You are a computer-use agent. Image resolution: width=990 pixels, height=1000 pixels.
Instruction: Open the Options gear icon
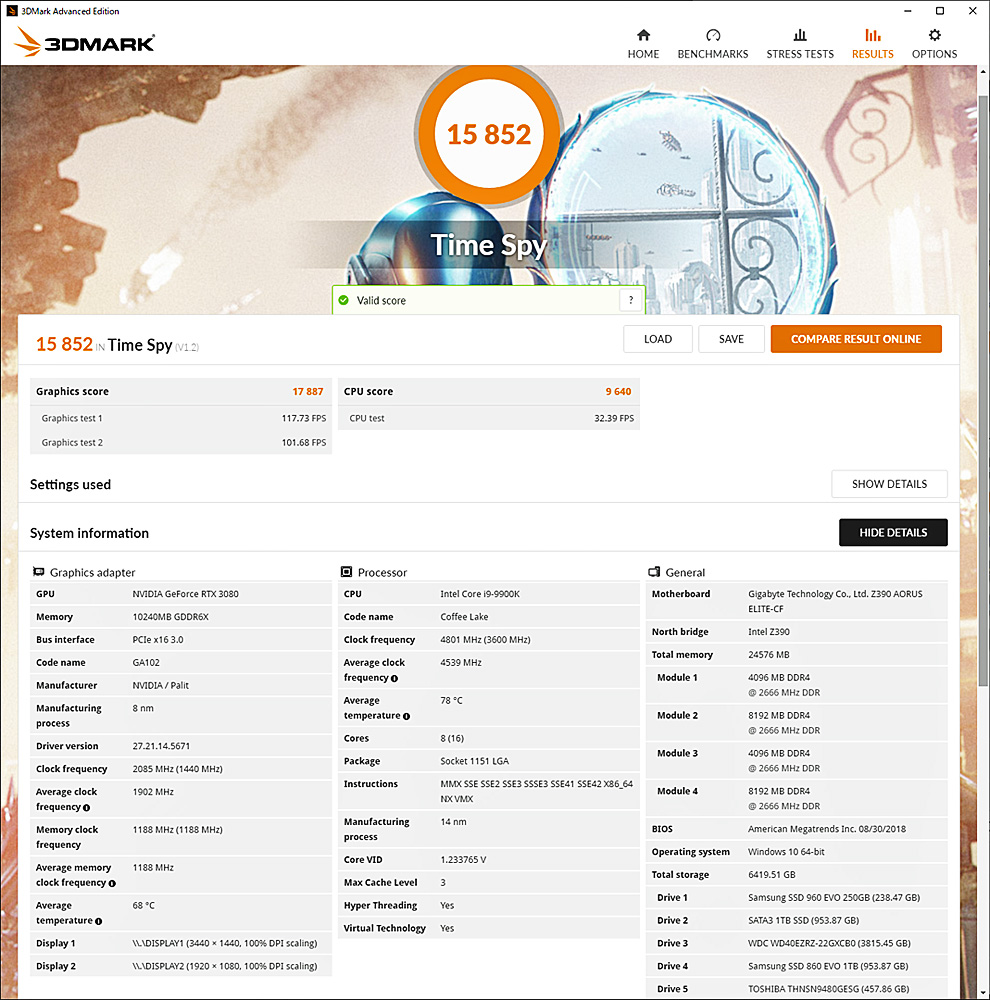tap(935, 34)
